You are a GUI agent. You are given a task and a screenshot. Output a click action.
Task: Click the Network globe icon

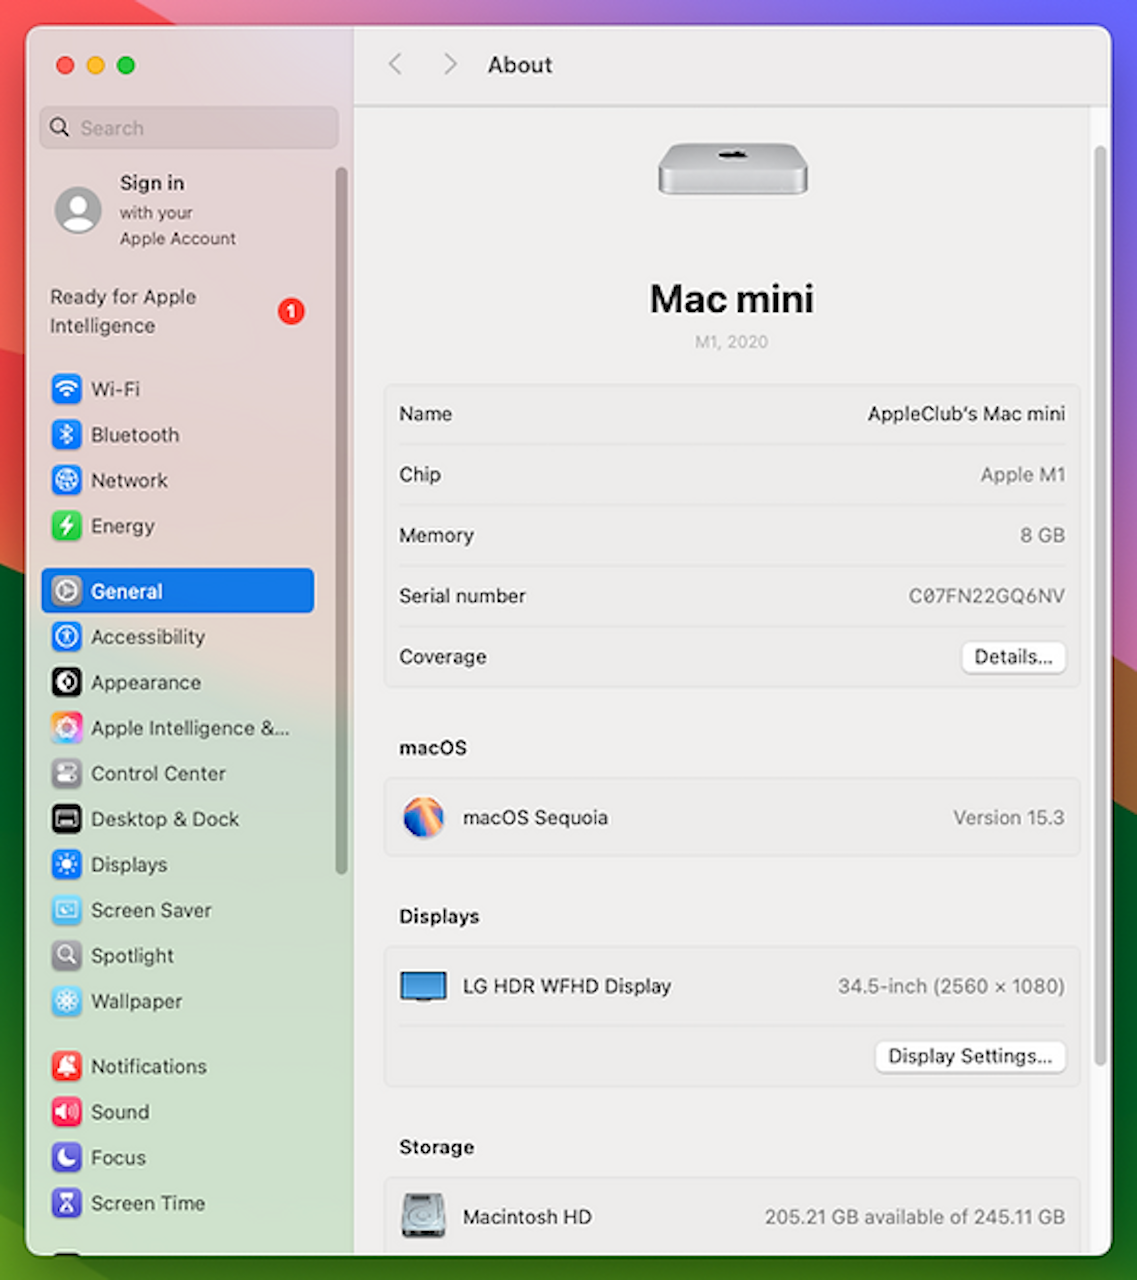(66, 480)
